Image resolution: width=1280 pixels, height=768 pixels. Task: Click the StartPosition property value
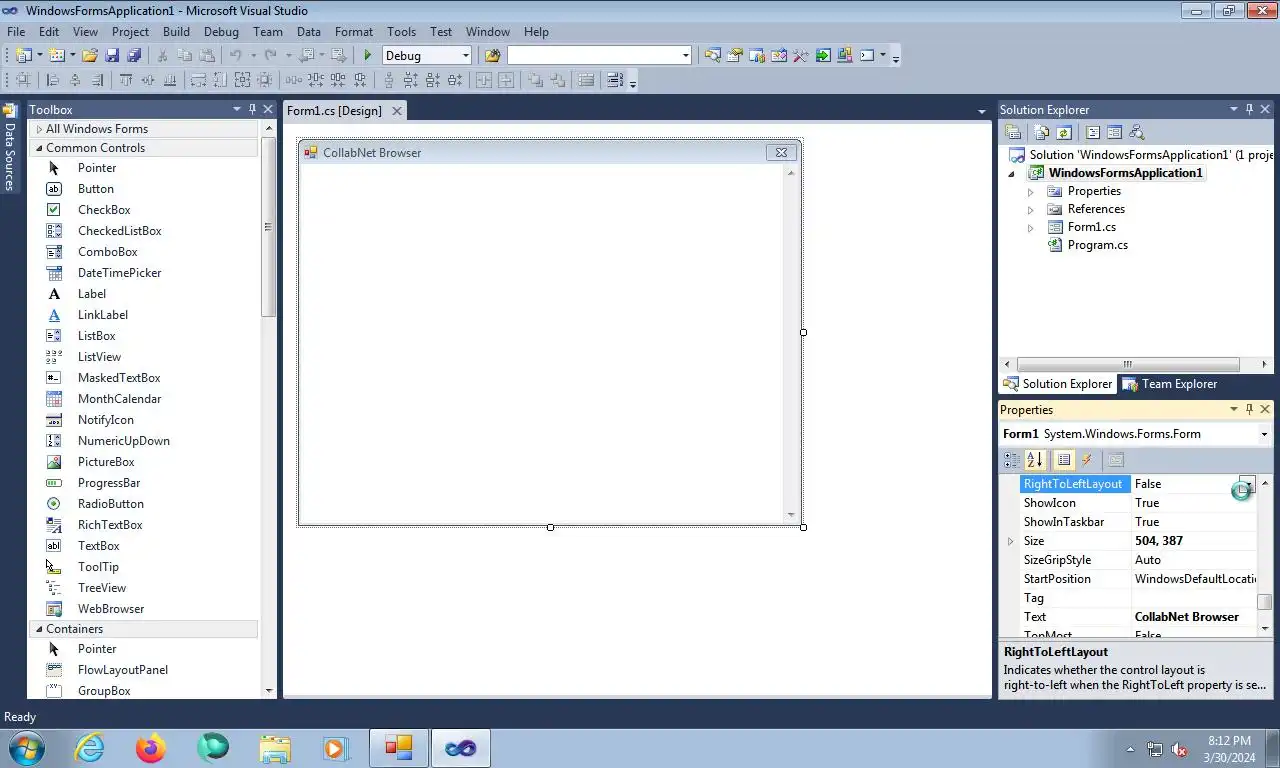coord(1194,579)
